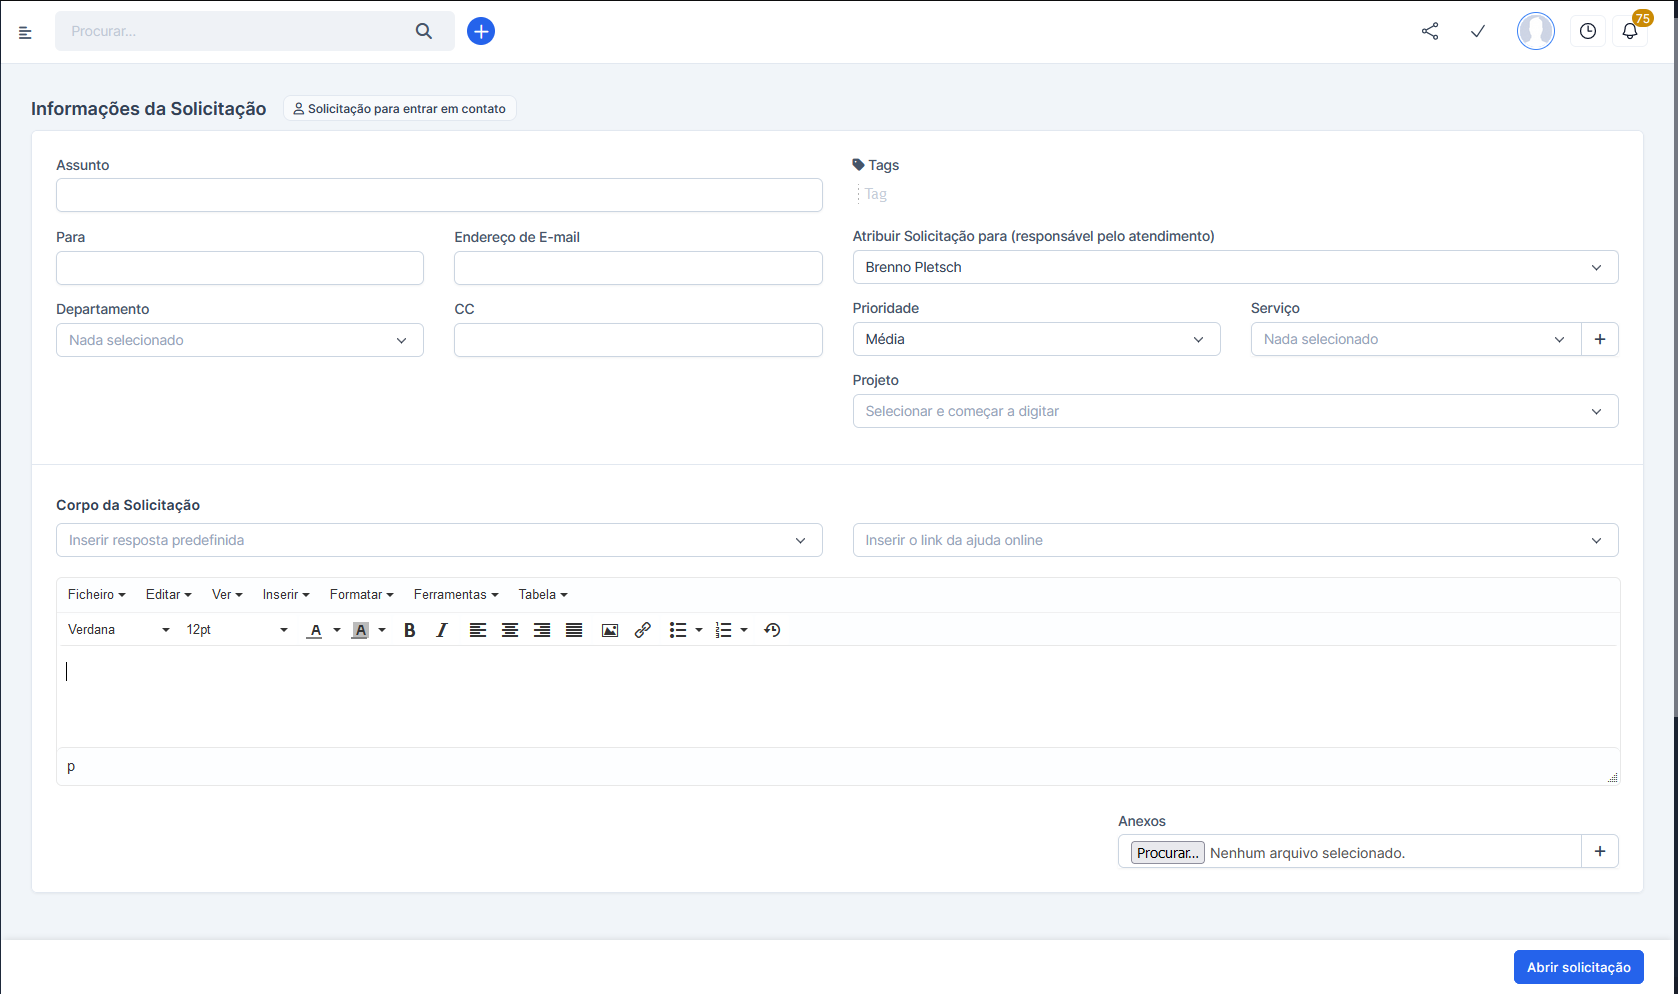Open the timesheet clock icon
The image size is (1678, 994).
click(x=1587, y=31)
